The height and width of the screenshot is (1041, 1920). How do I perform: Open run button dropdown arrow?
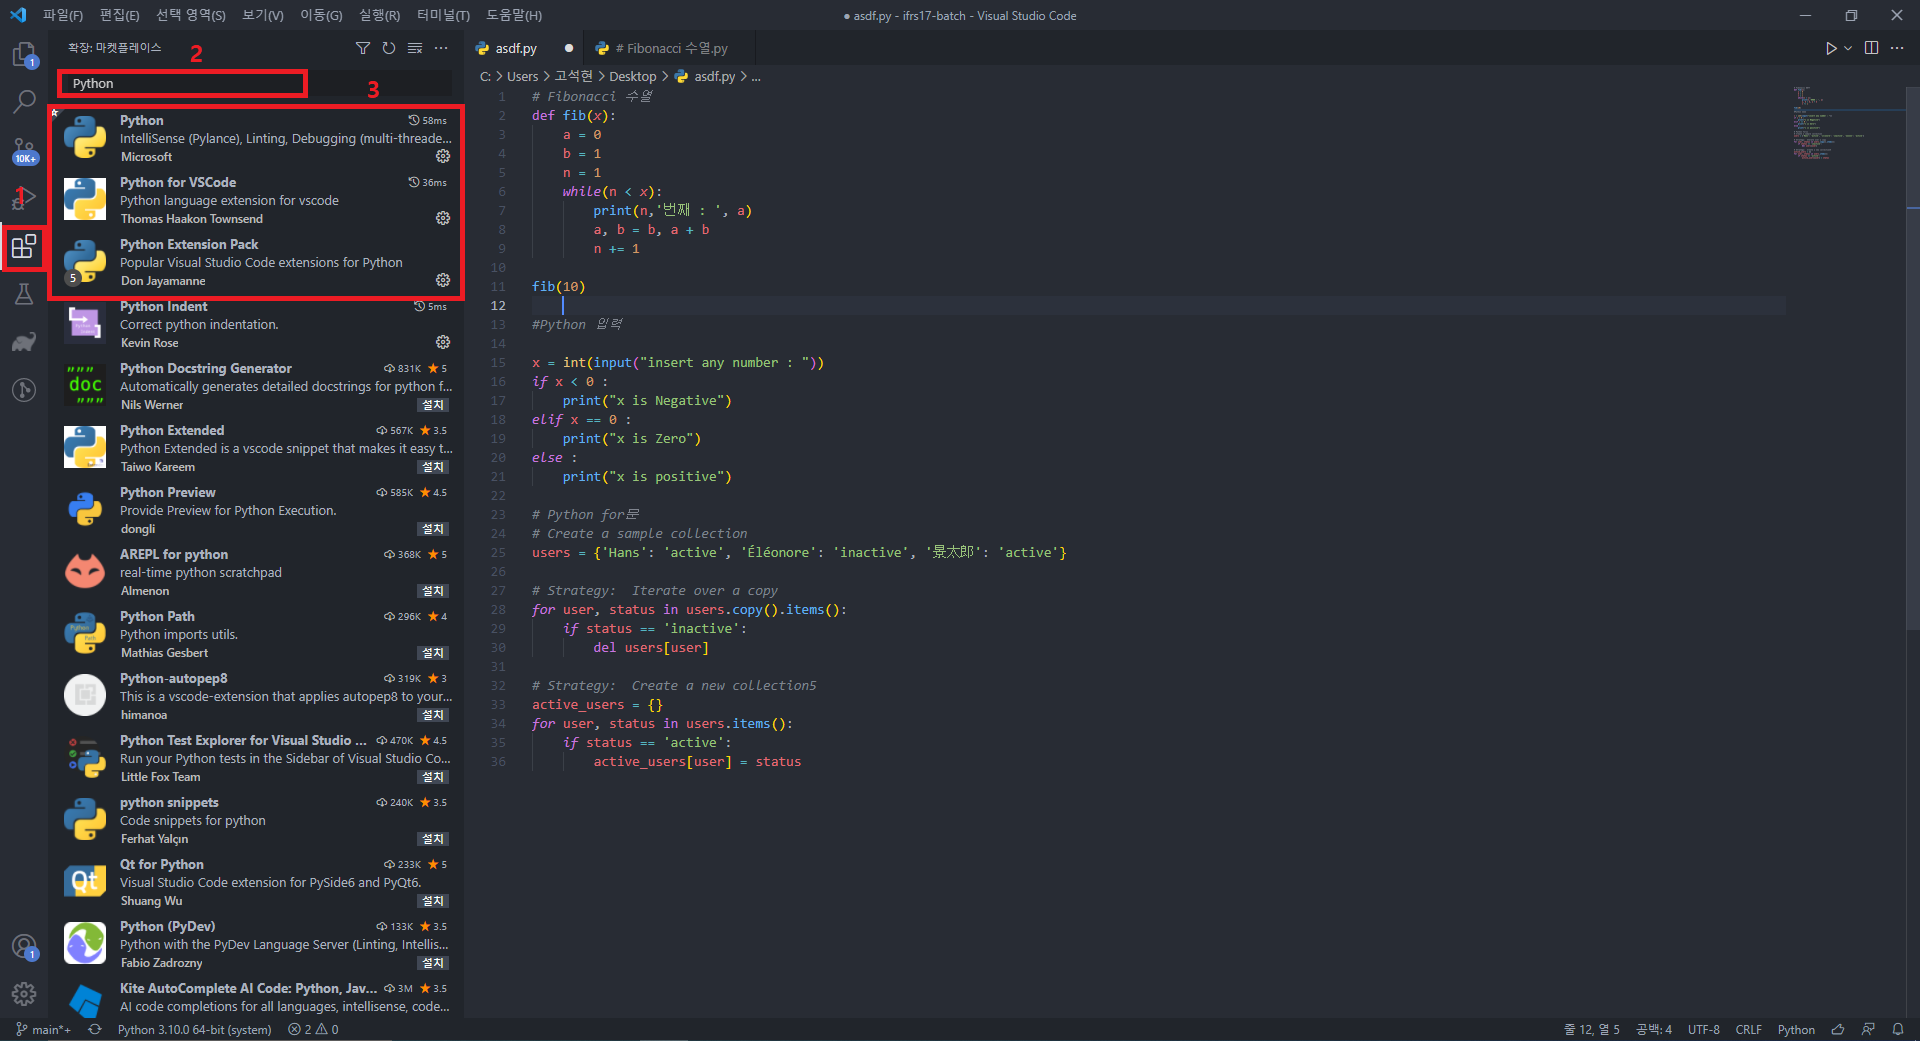1848,48
